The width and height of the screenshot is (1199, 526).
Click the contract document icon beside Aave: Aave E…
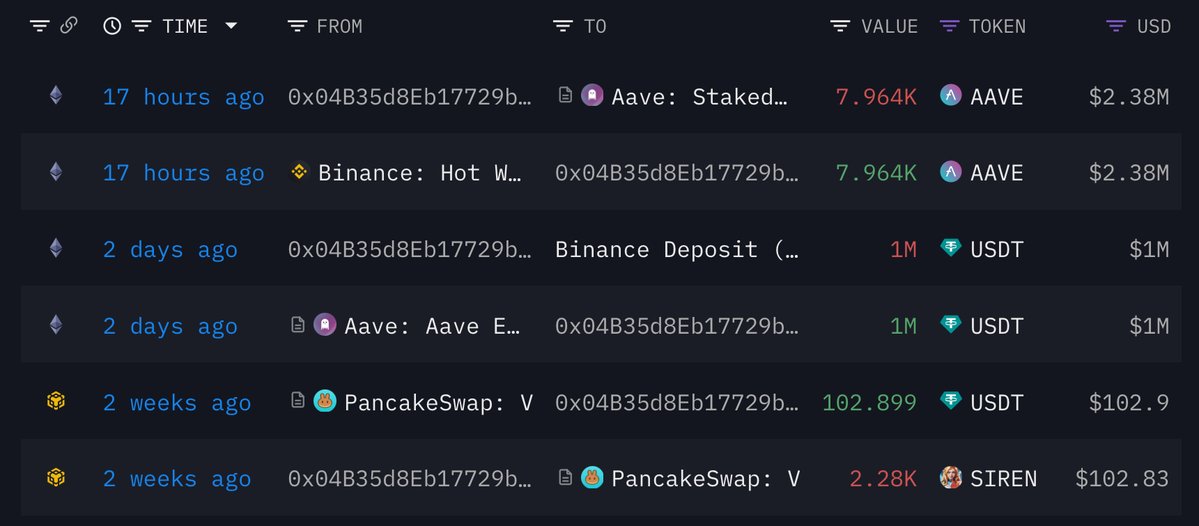pos(298,325)
